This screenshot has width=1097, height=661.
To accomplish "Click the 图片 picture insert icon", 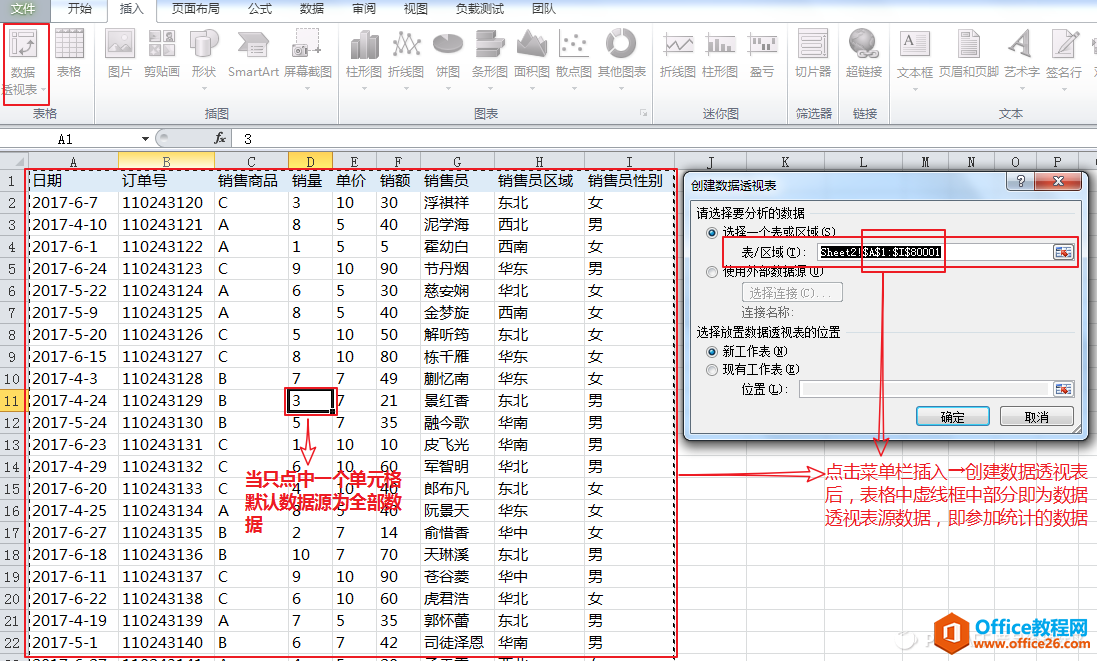I will pos(120,52).
